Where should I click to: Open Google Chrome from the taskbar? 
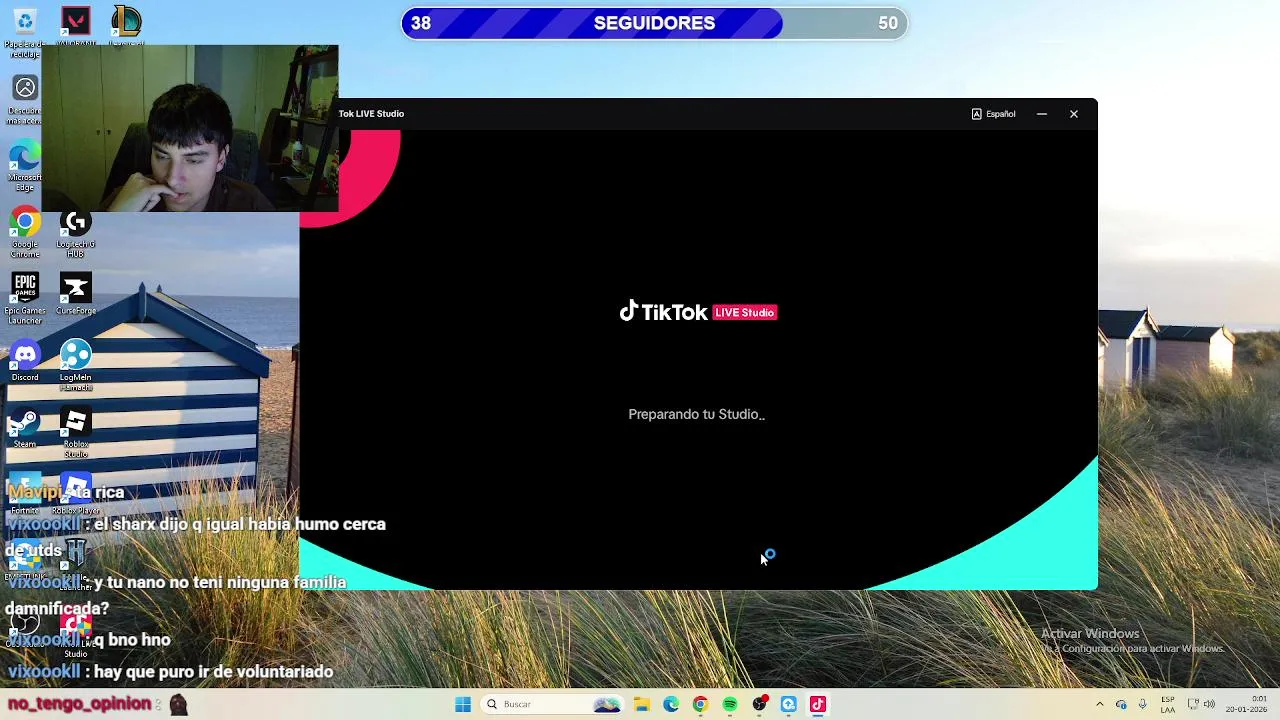pyautogui.click(x=700, y=704)
